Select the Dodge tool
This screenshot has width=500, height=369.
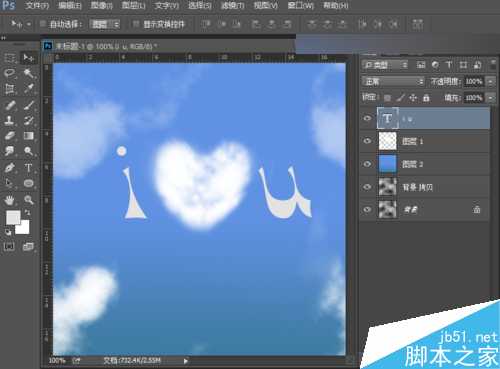point(28,151)
